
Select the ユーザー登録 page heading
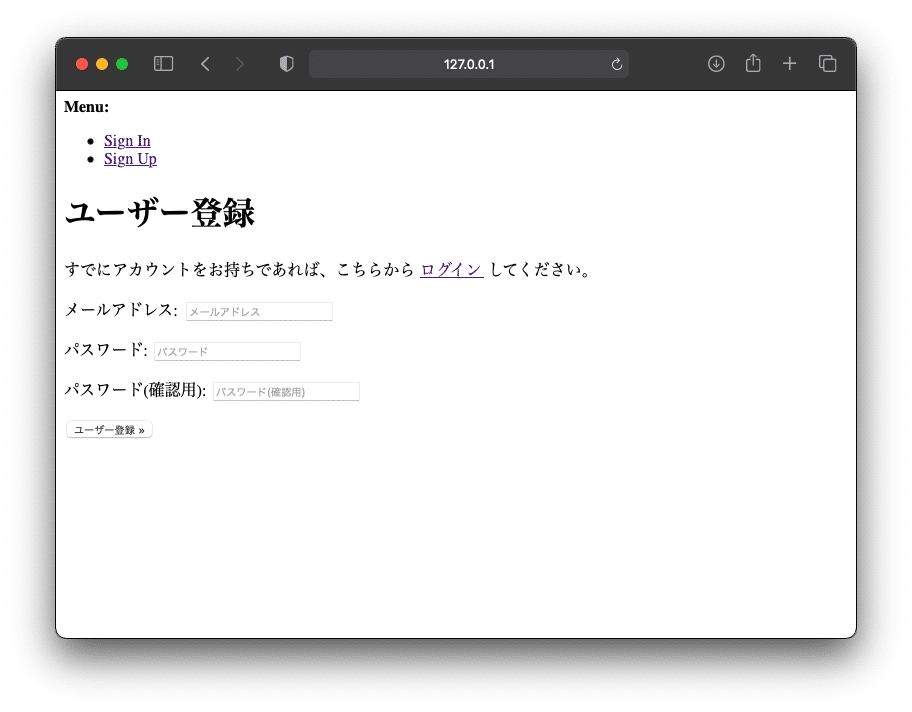tap(159, 213)
